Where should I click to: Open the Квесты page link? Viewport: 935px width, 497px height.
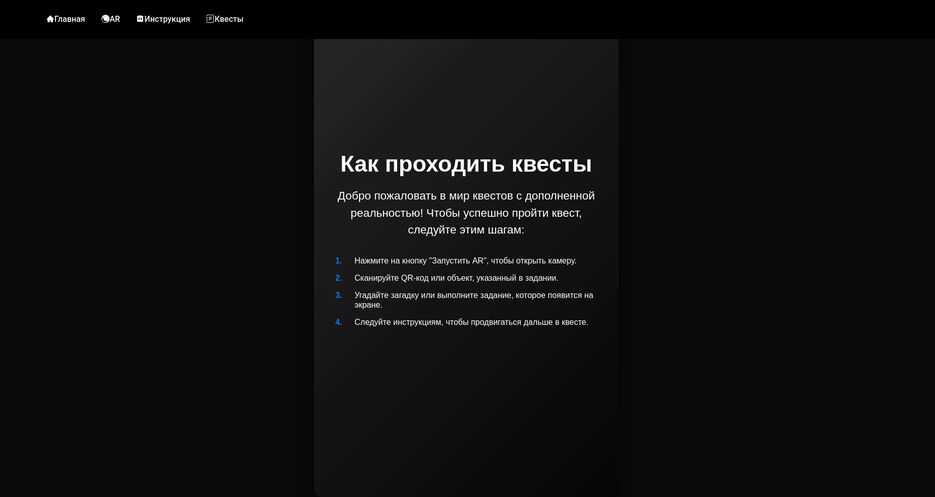[x=229, y=19]
